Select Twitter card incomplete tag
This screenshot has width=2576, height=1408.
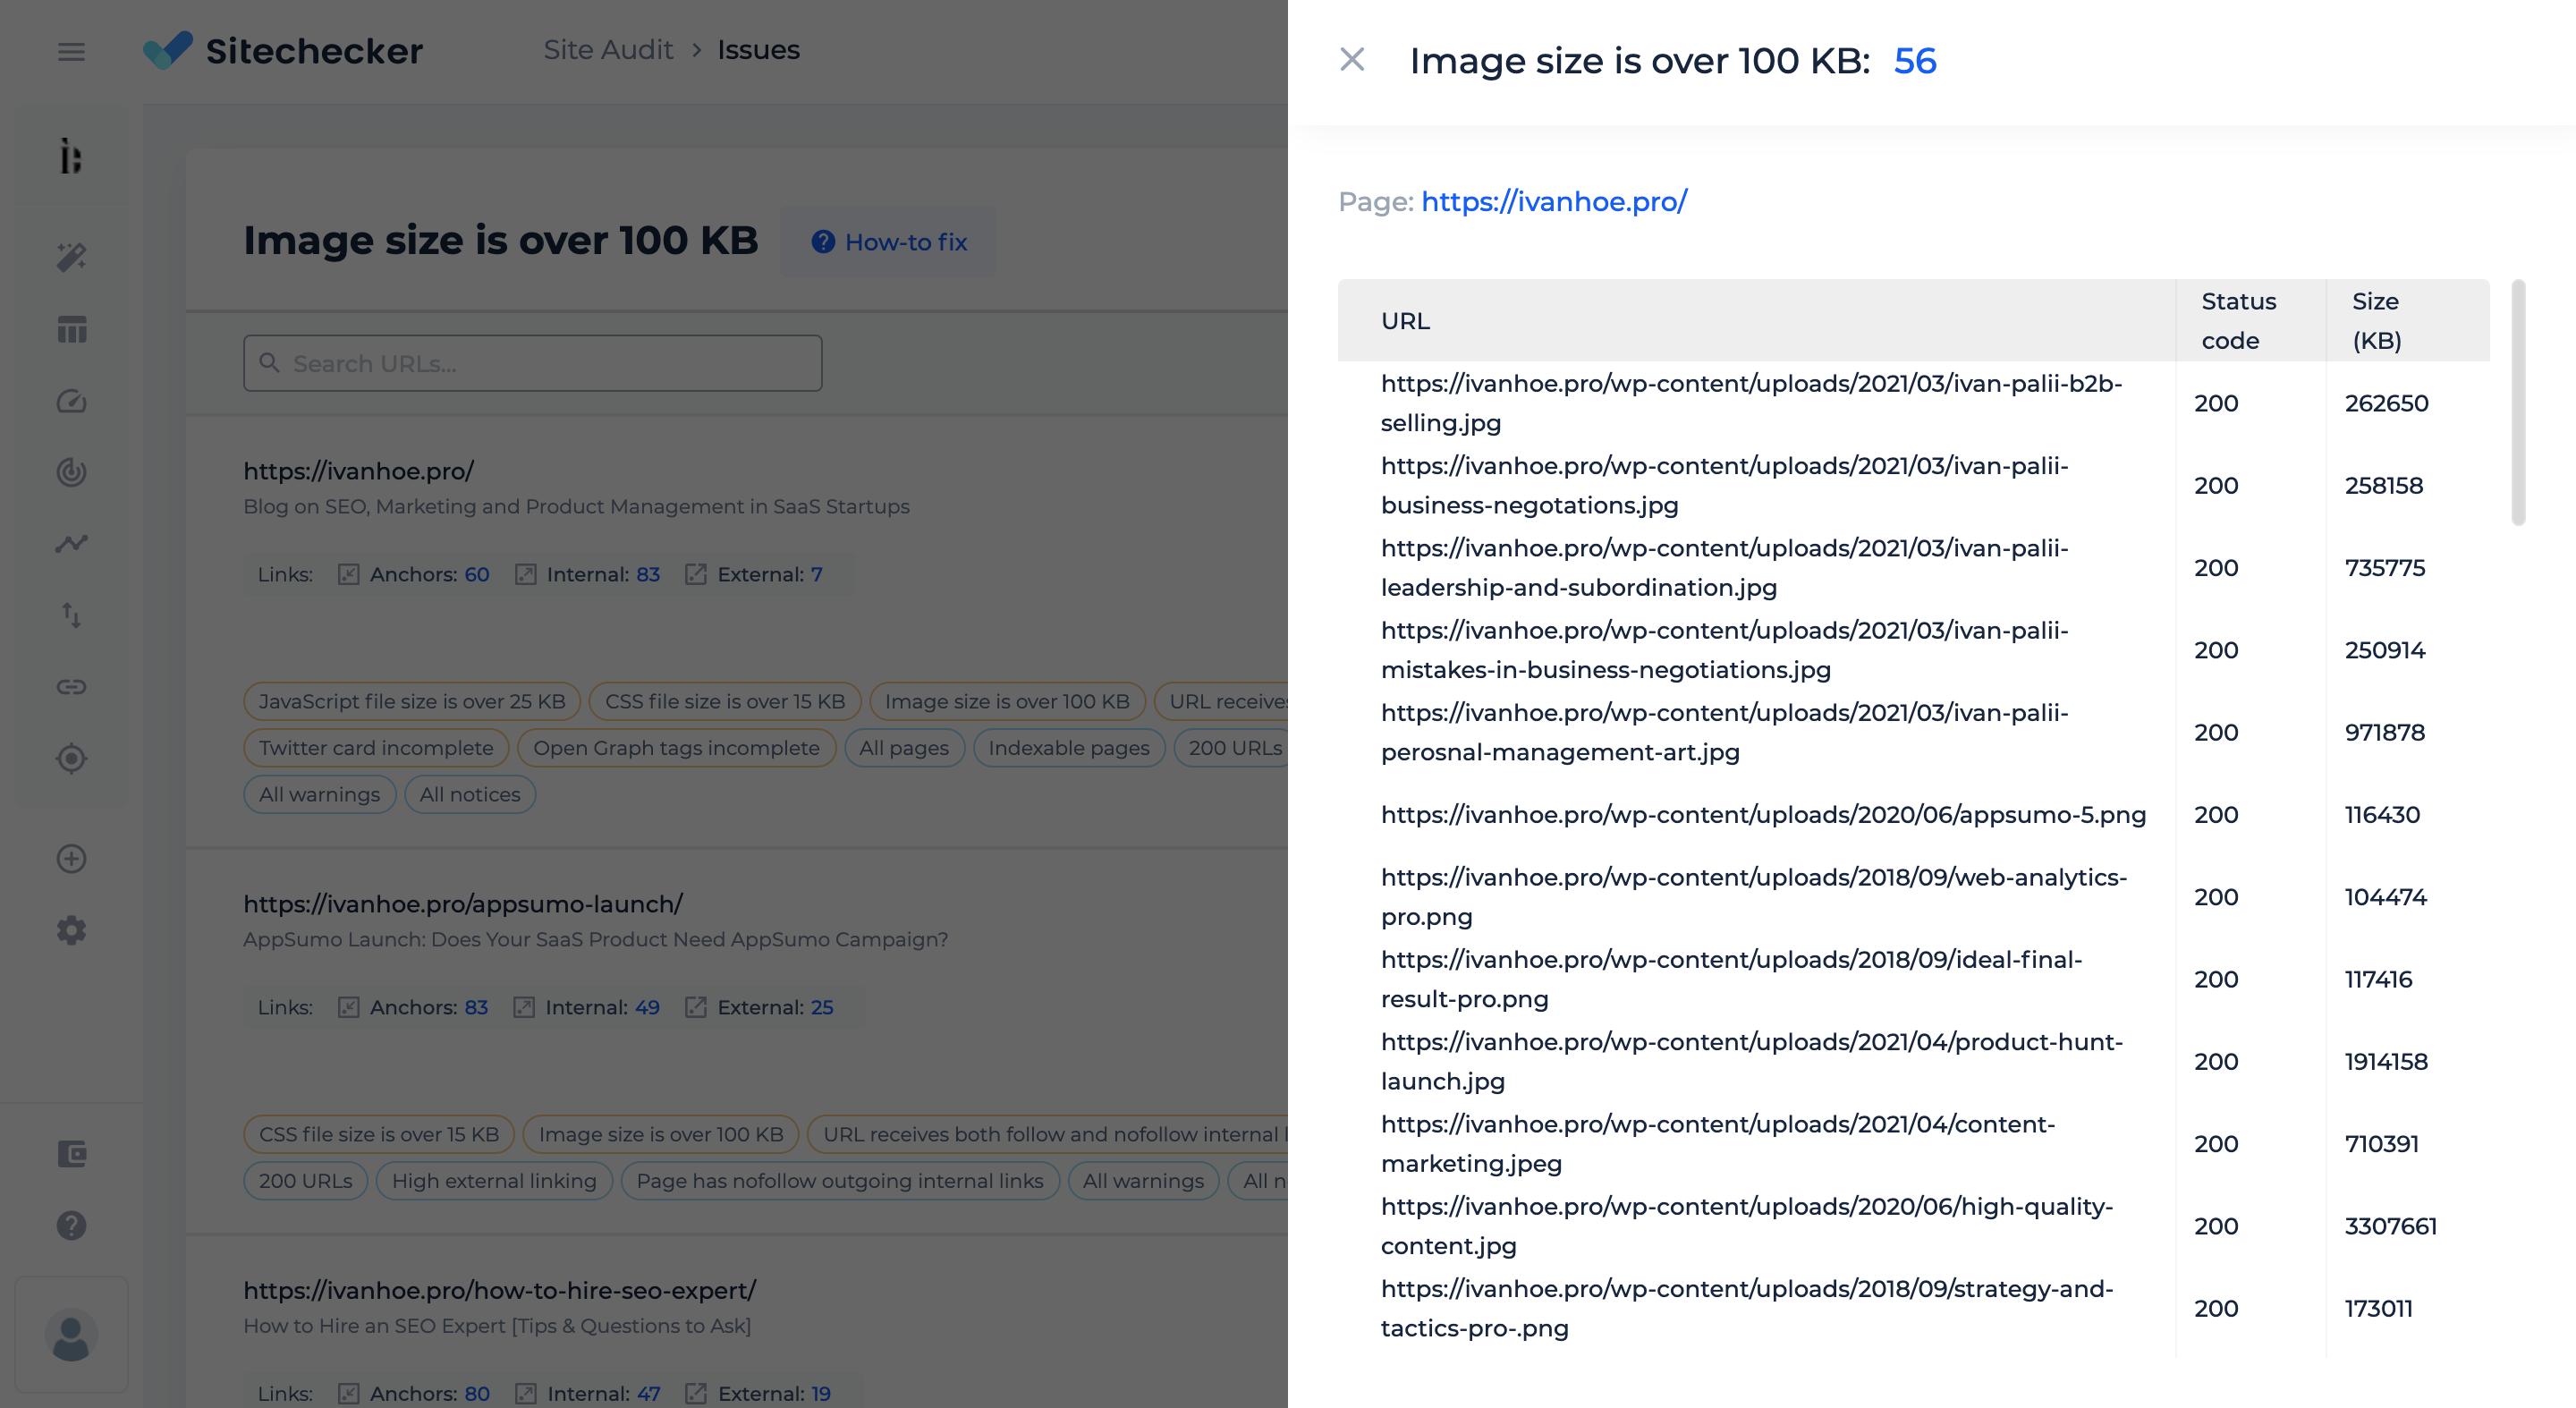click(376, 747)
